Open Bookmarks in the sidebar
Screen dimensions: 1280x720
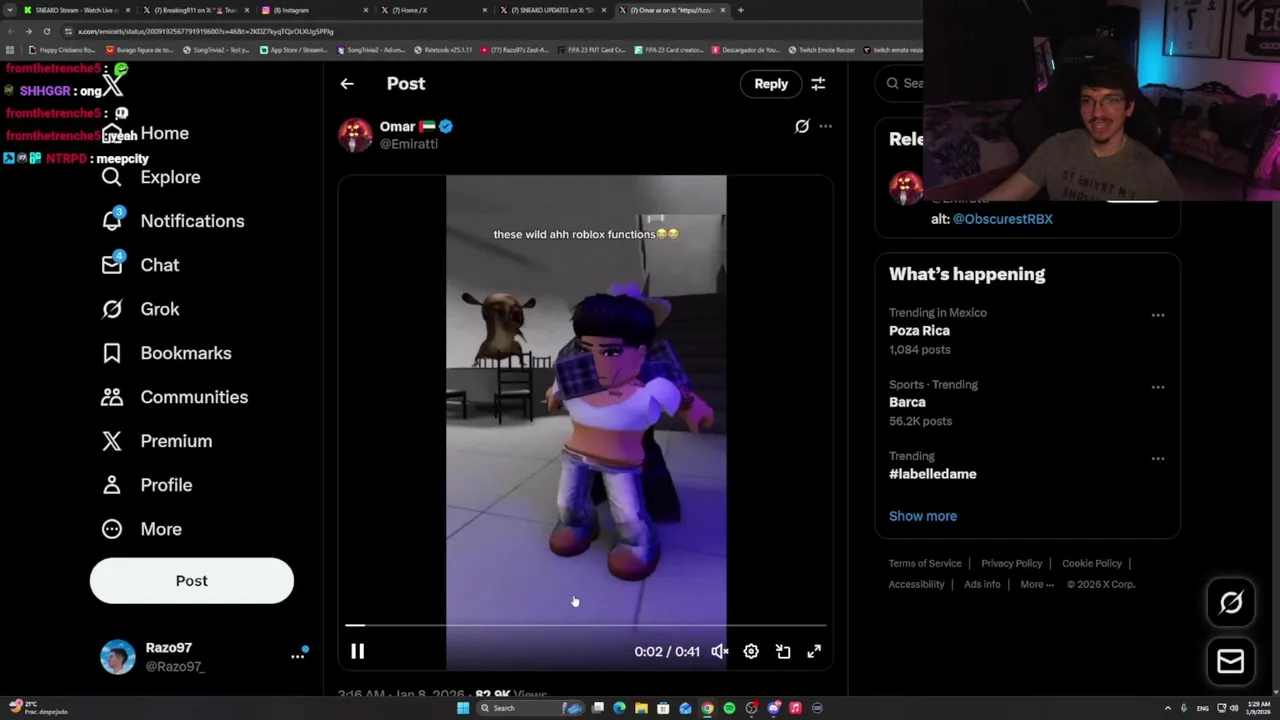click(x=166, y=353)
